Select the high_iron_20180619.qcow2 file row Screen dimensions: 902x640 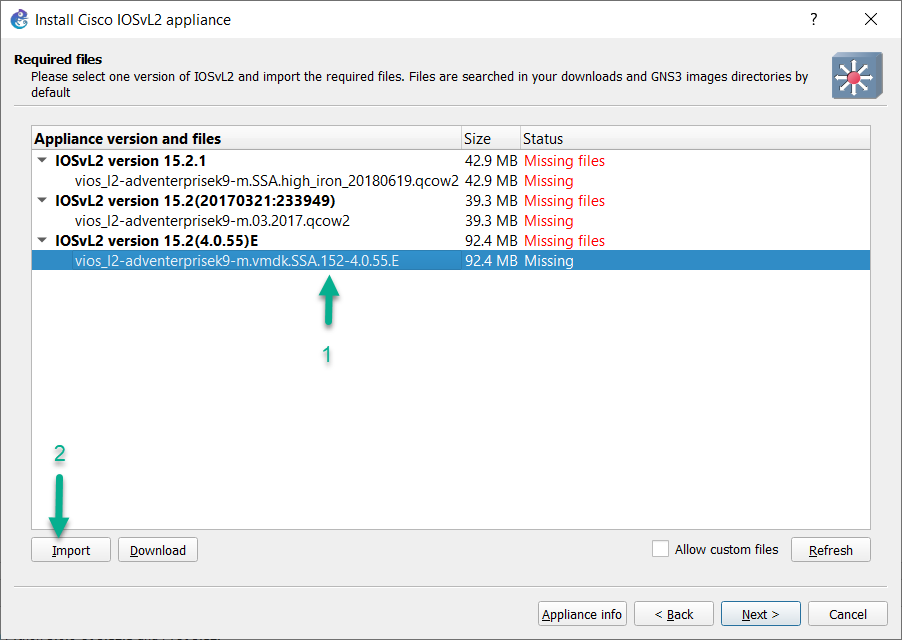coord(450,181)
